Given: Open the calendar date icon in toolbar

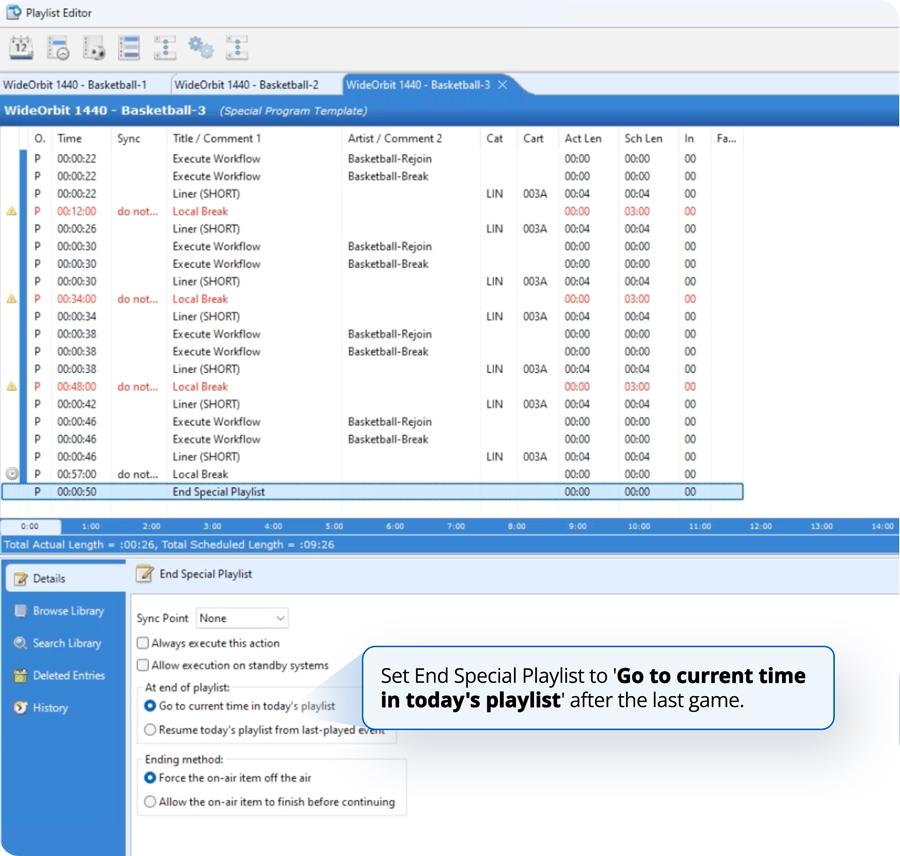Looking at the screenshot, I should (21, 48).
